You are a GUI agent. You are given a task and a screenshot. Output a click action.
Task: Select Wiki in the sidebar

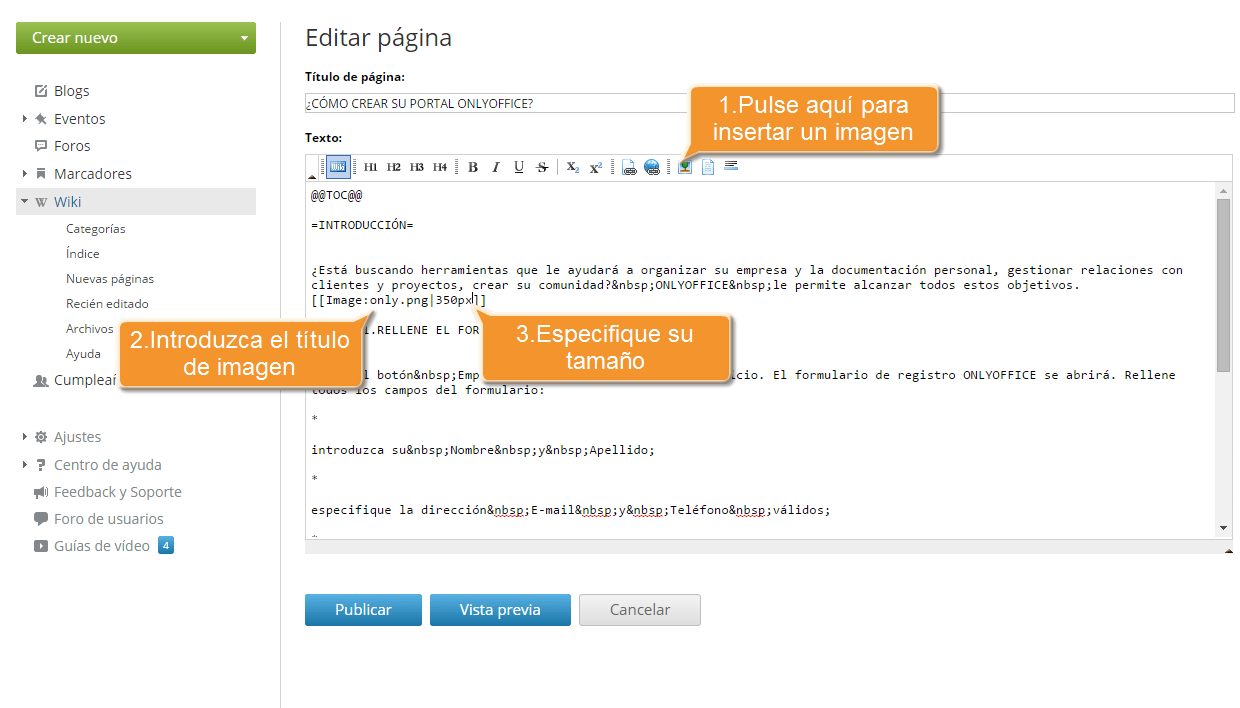tap(68, 202)
